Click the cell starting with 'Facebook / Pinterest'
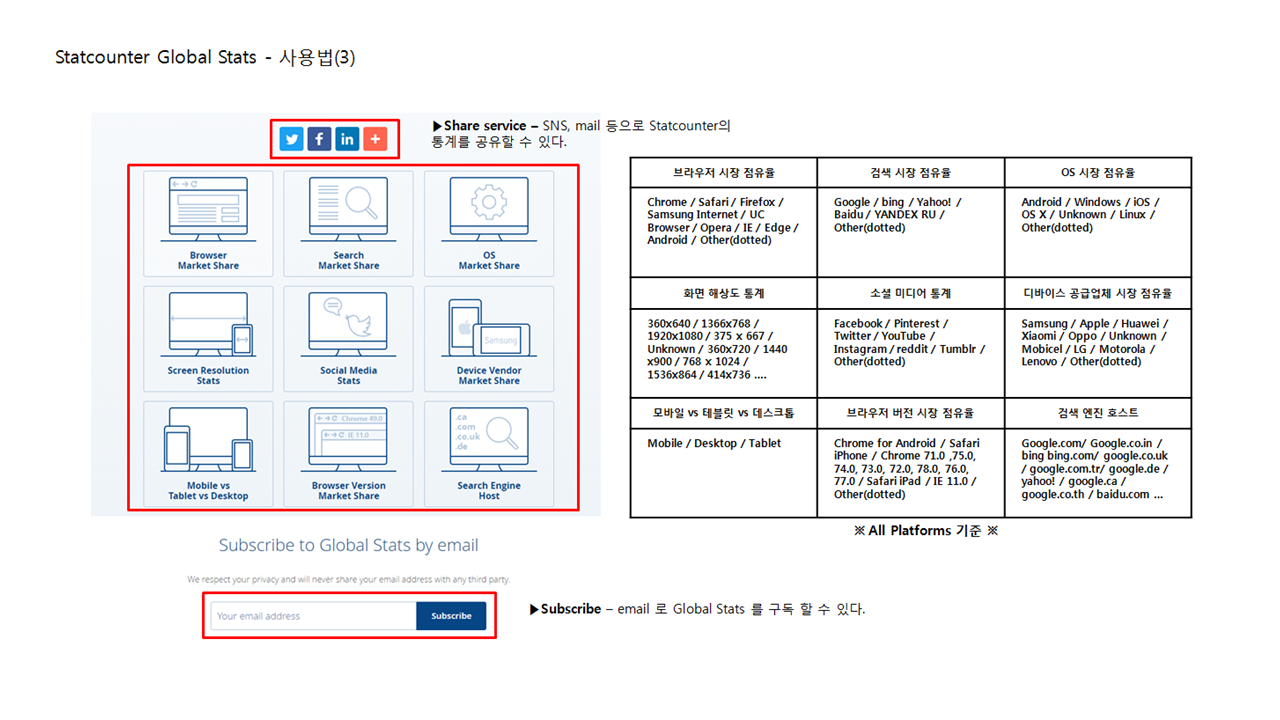Viewport: 1280px width, 720px height. pos(910,353)
